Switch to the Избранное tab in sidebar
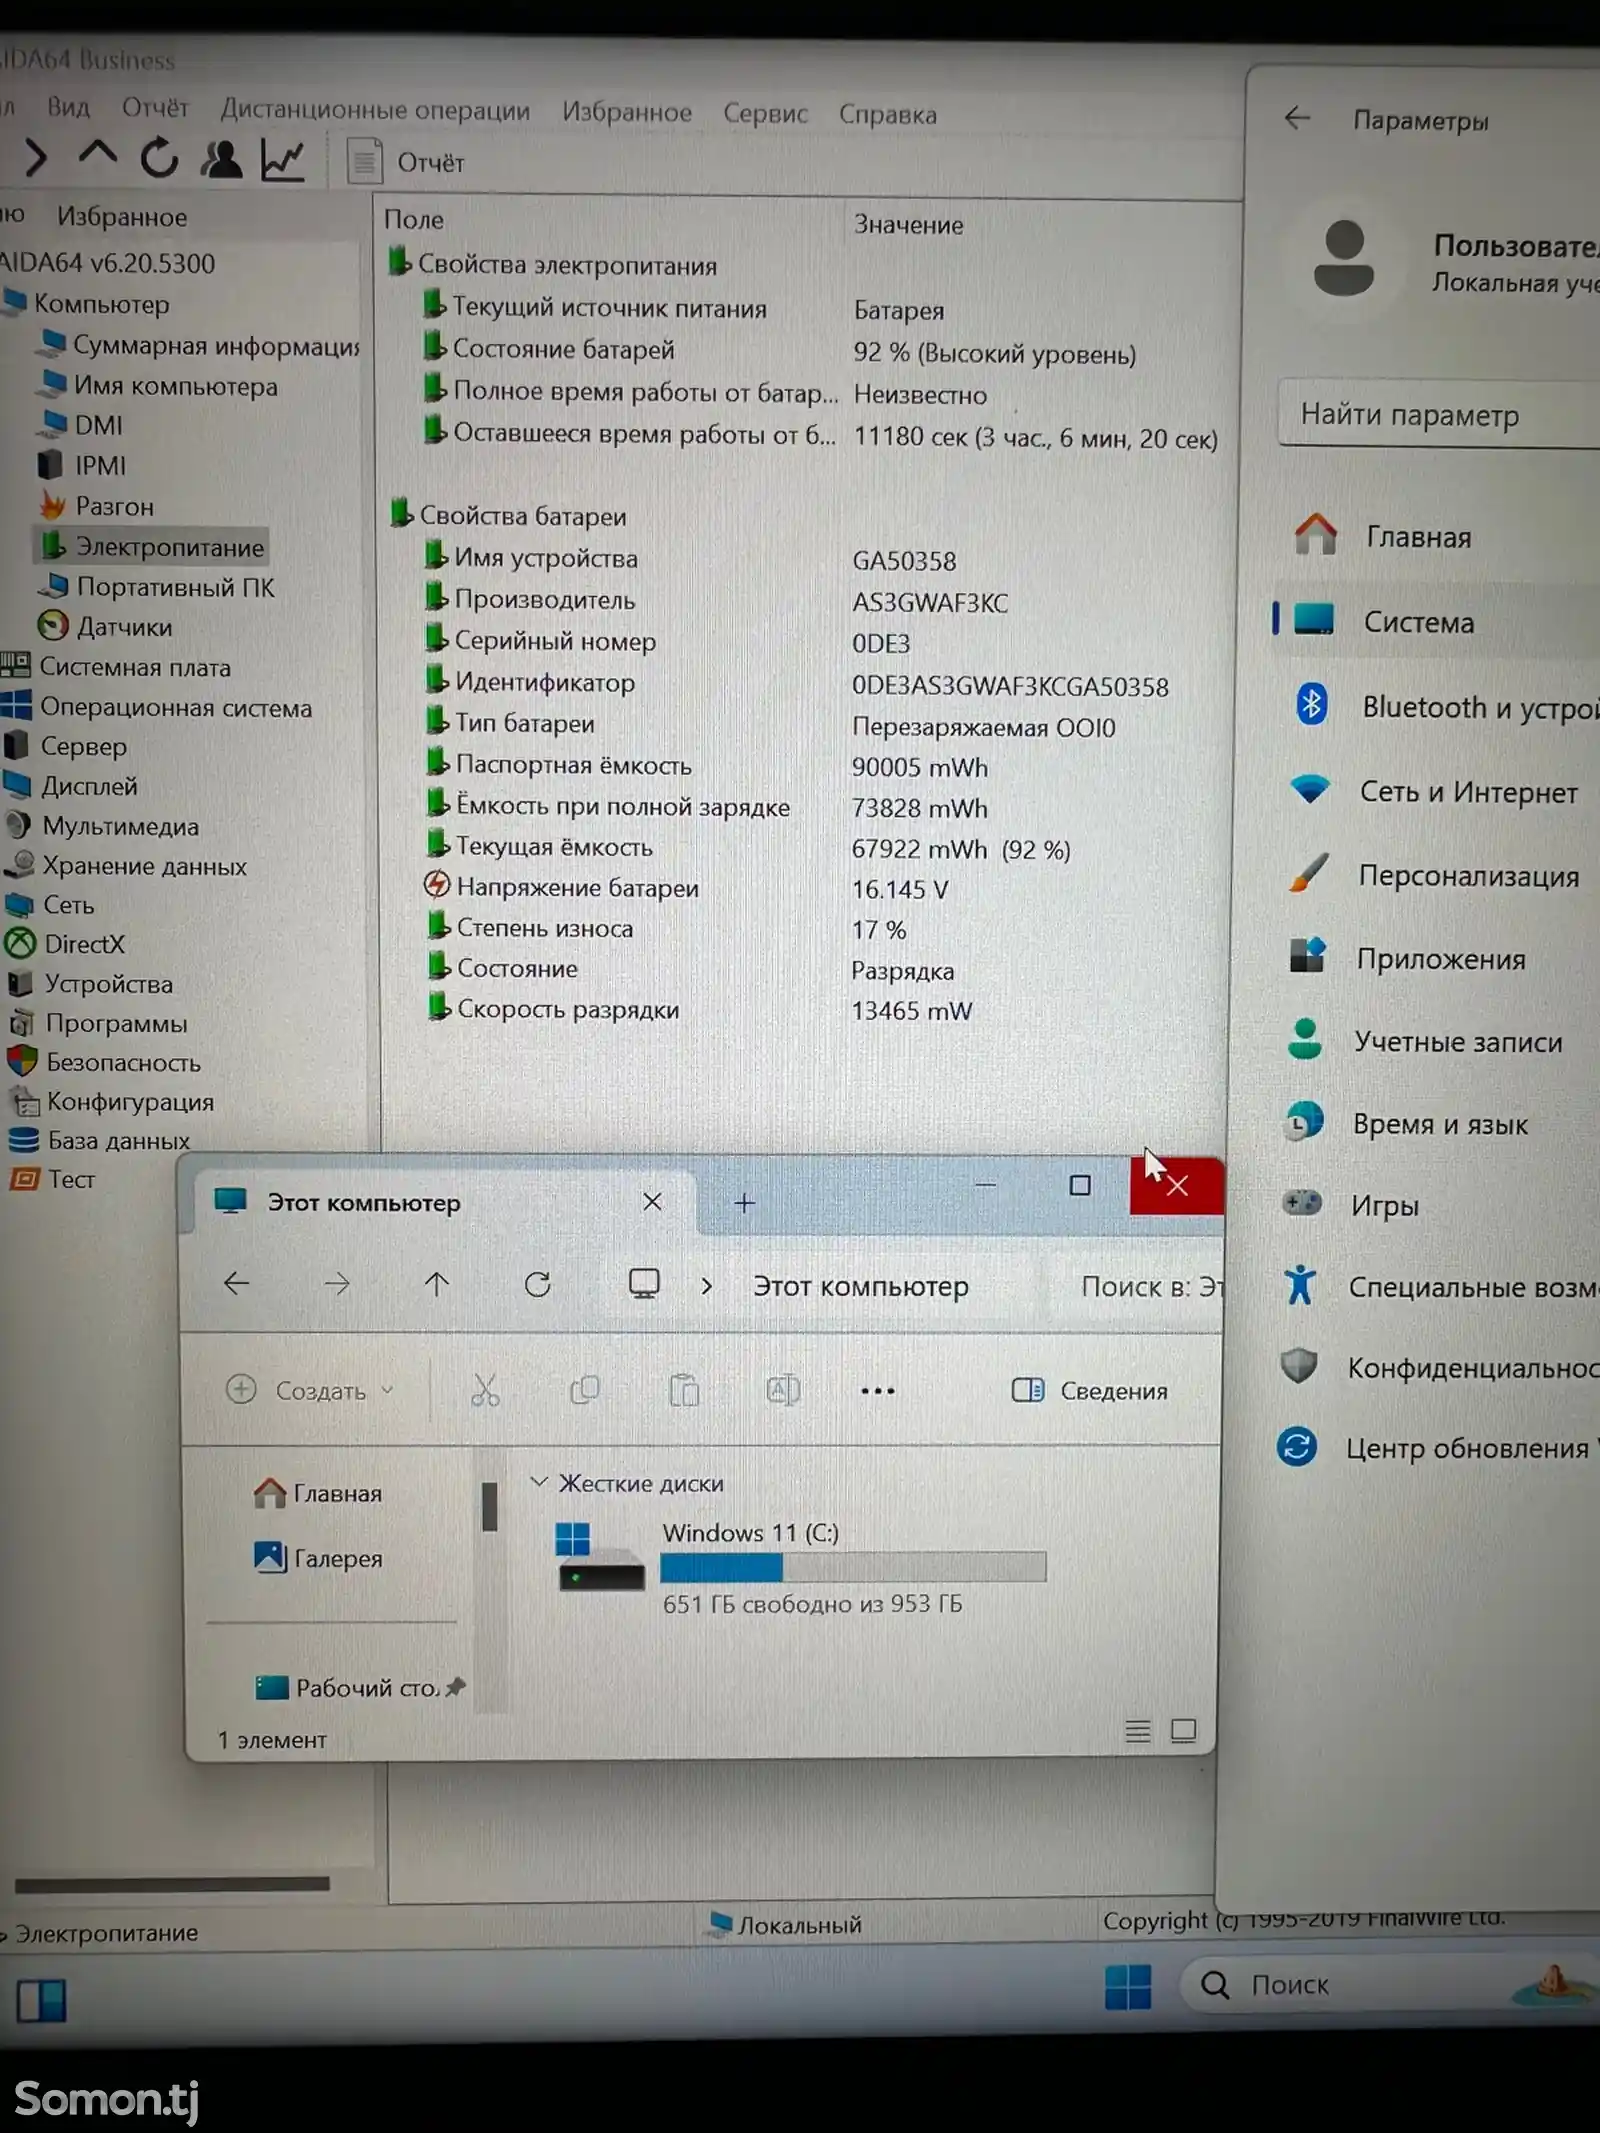1600x2133 pixels. click(x=122, y=217)
